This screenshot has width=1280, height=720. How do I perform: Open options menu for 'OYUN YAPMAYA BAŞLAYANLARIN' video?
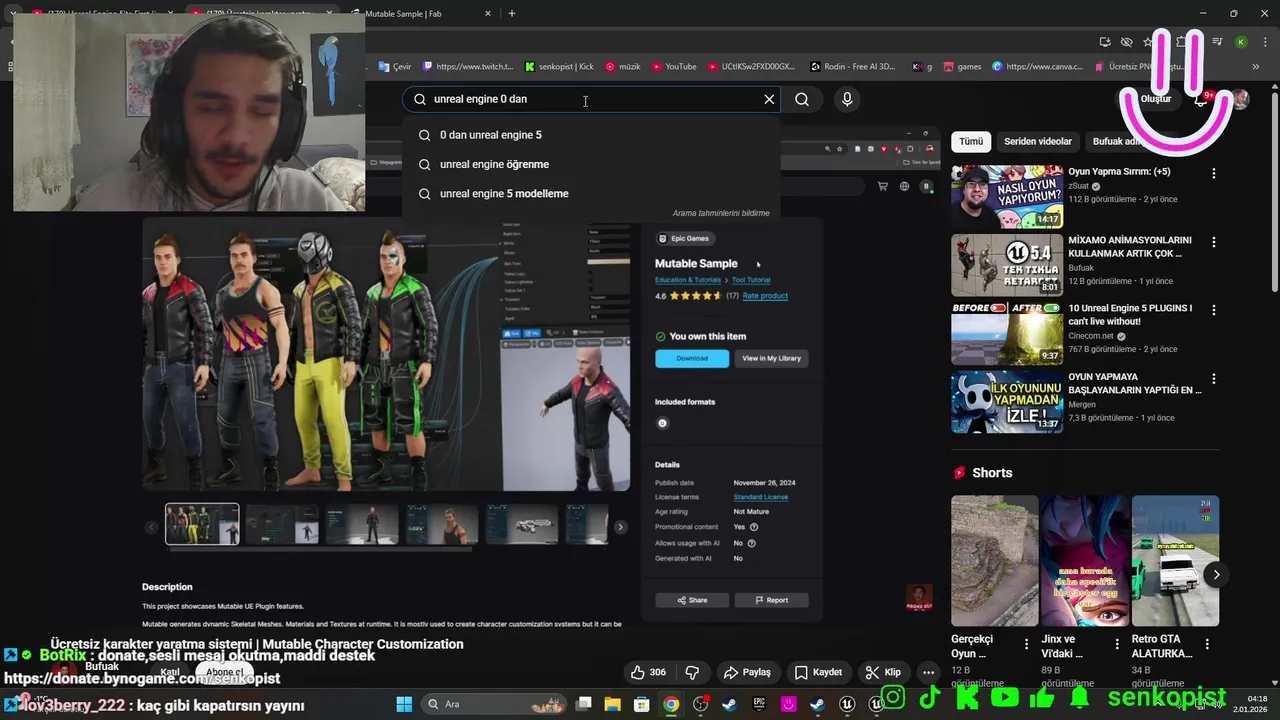tap(1214, 379)
